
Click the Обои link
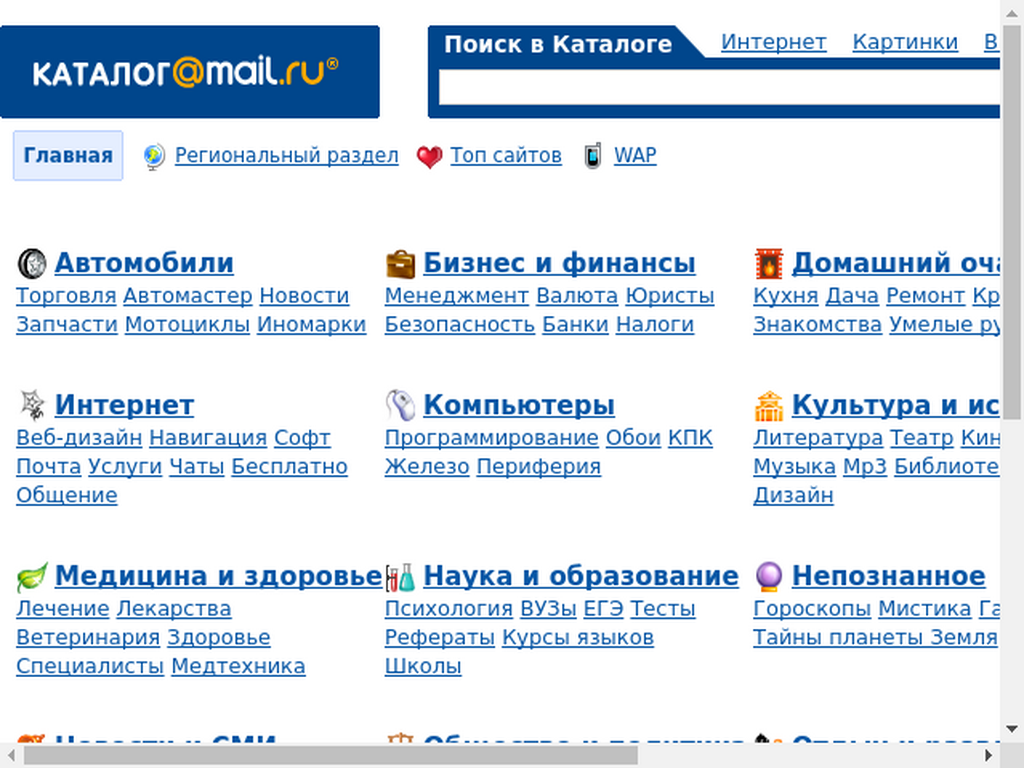click(x=633, y=438)
